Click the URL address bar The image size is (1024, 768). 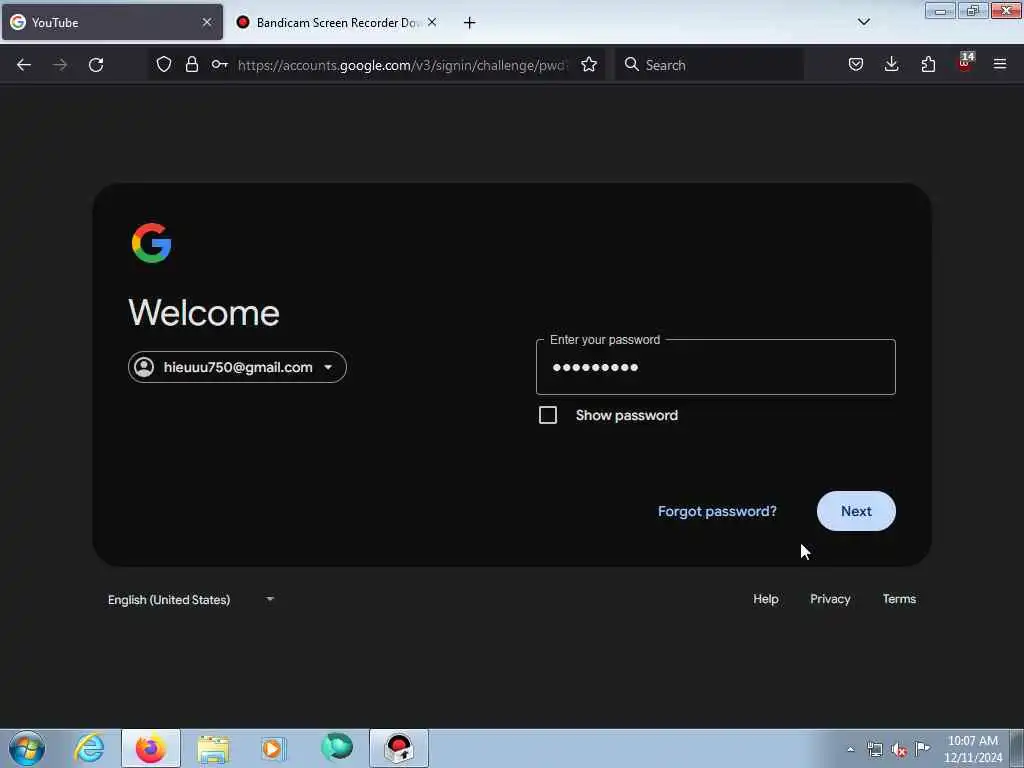pyautogui.click(x=402, y=65)
